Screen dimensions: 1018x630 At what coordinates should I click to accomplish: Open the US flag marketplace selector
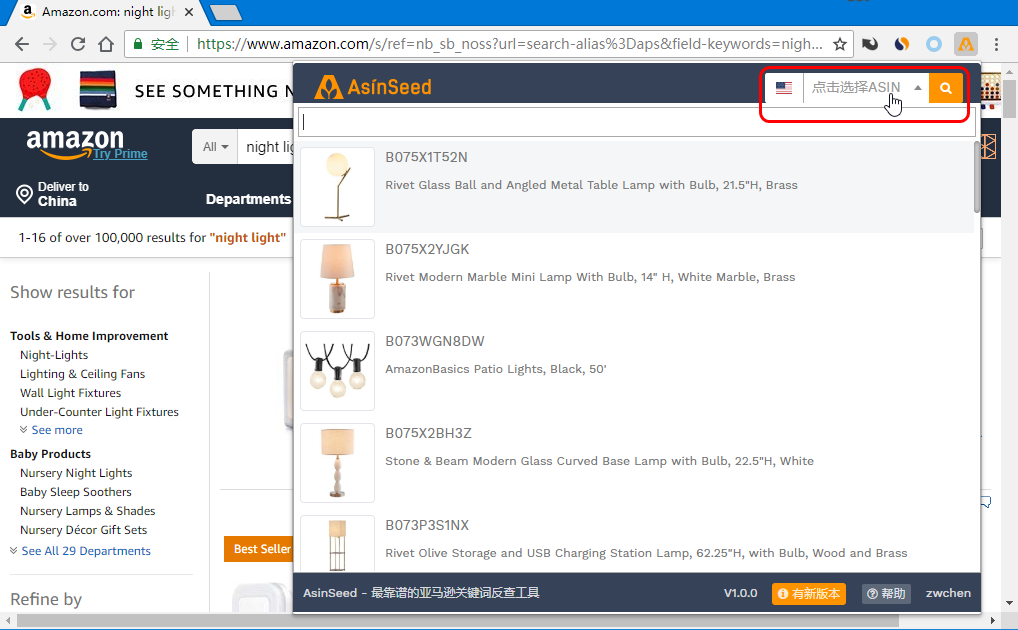click(x=784, y=88)
